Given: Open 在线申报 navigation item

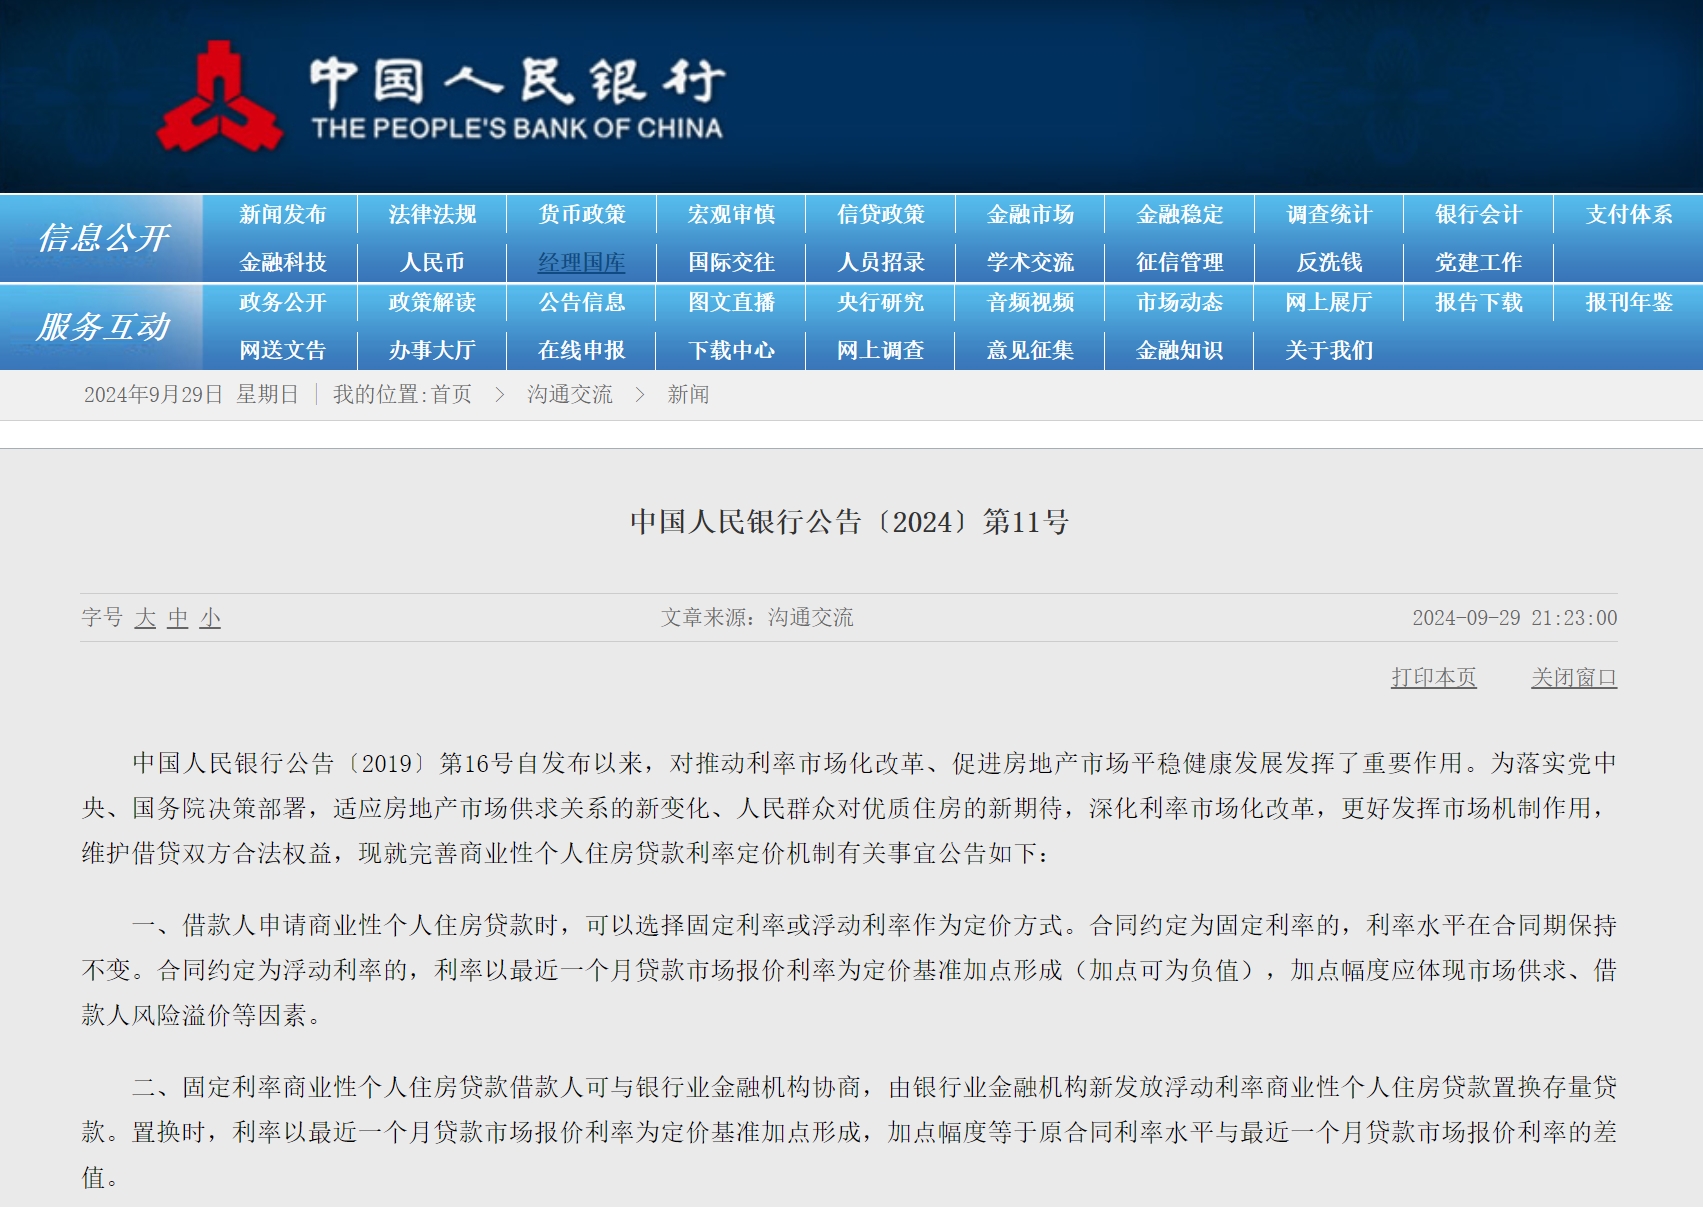Looking at the screenshot, I should pyautogui.click(x=582, y=351).
